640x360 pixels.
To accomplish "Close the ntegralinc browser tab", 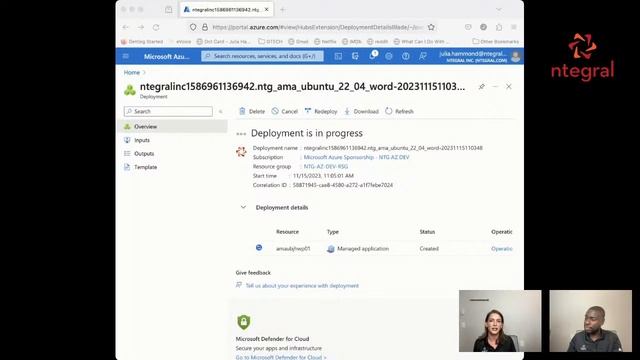I will [267, 9].
